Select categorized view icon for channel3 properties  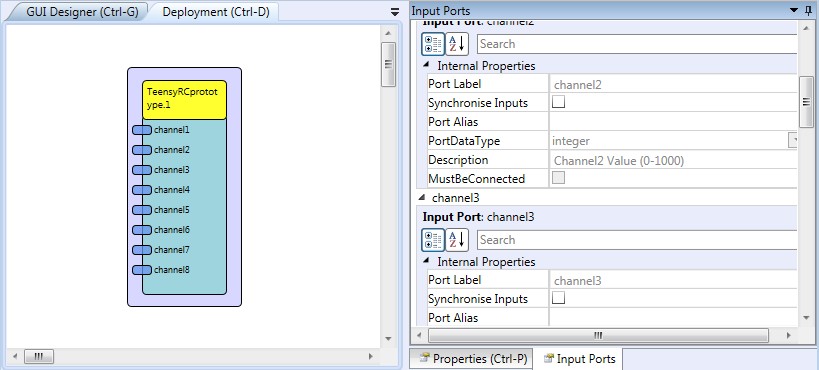point(433,240)
